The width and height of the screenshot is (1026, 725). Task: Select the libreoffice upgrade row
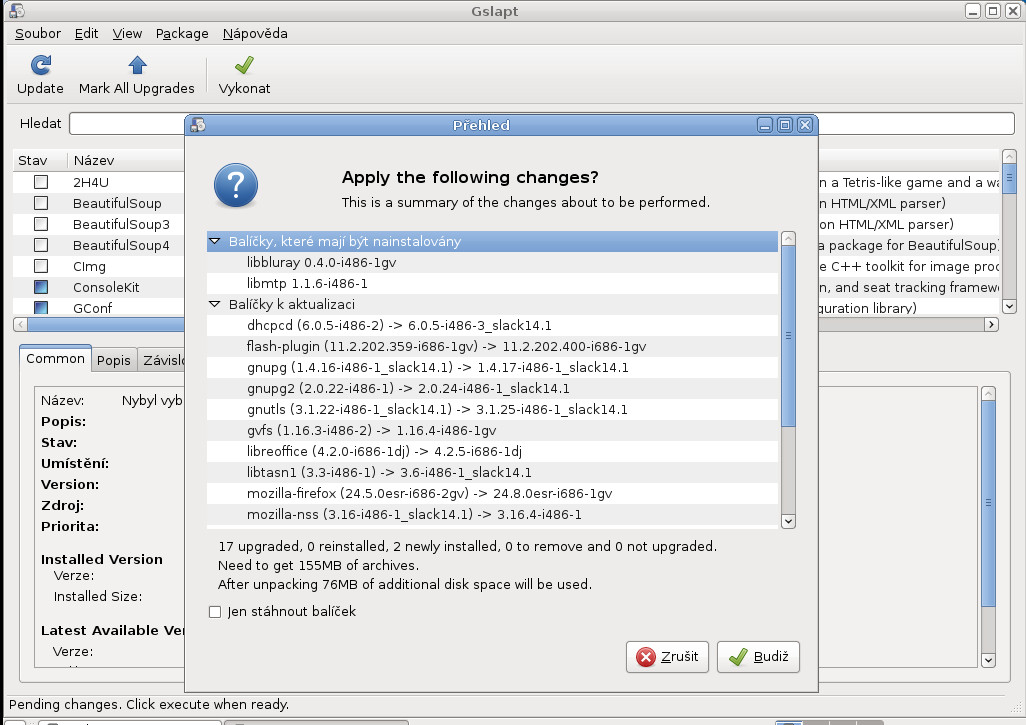[493, 451]
